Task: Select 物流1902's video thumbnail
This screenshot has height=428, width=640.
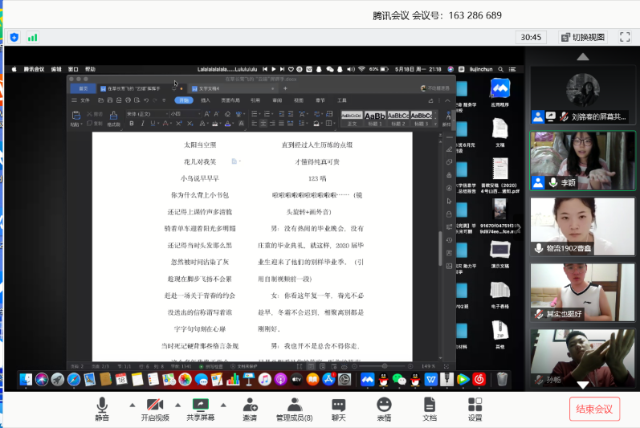Action: click(583, 226)
